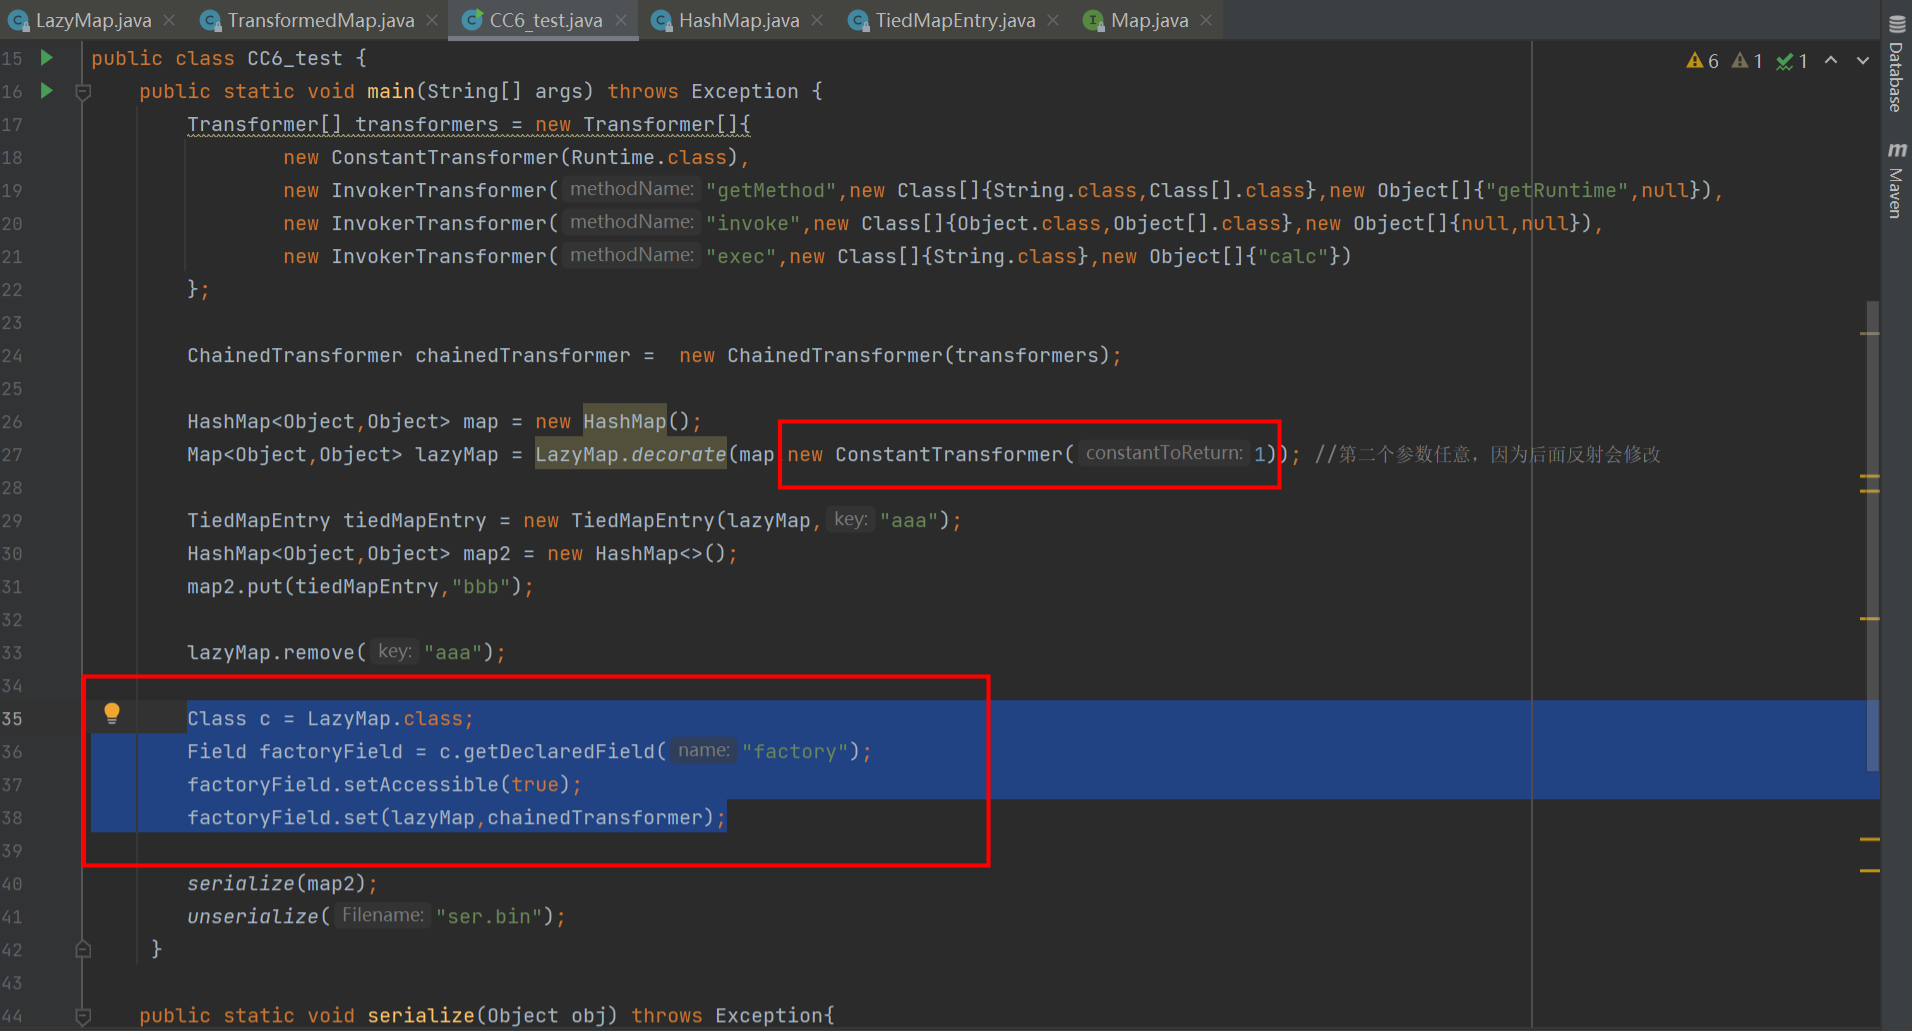The width and height of the screenshot is (1912, 1031).
Task: Click on "getRuntime" string literal
Action: (x=1557, y=190)
